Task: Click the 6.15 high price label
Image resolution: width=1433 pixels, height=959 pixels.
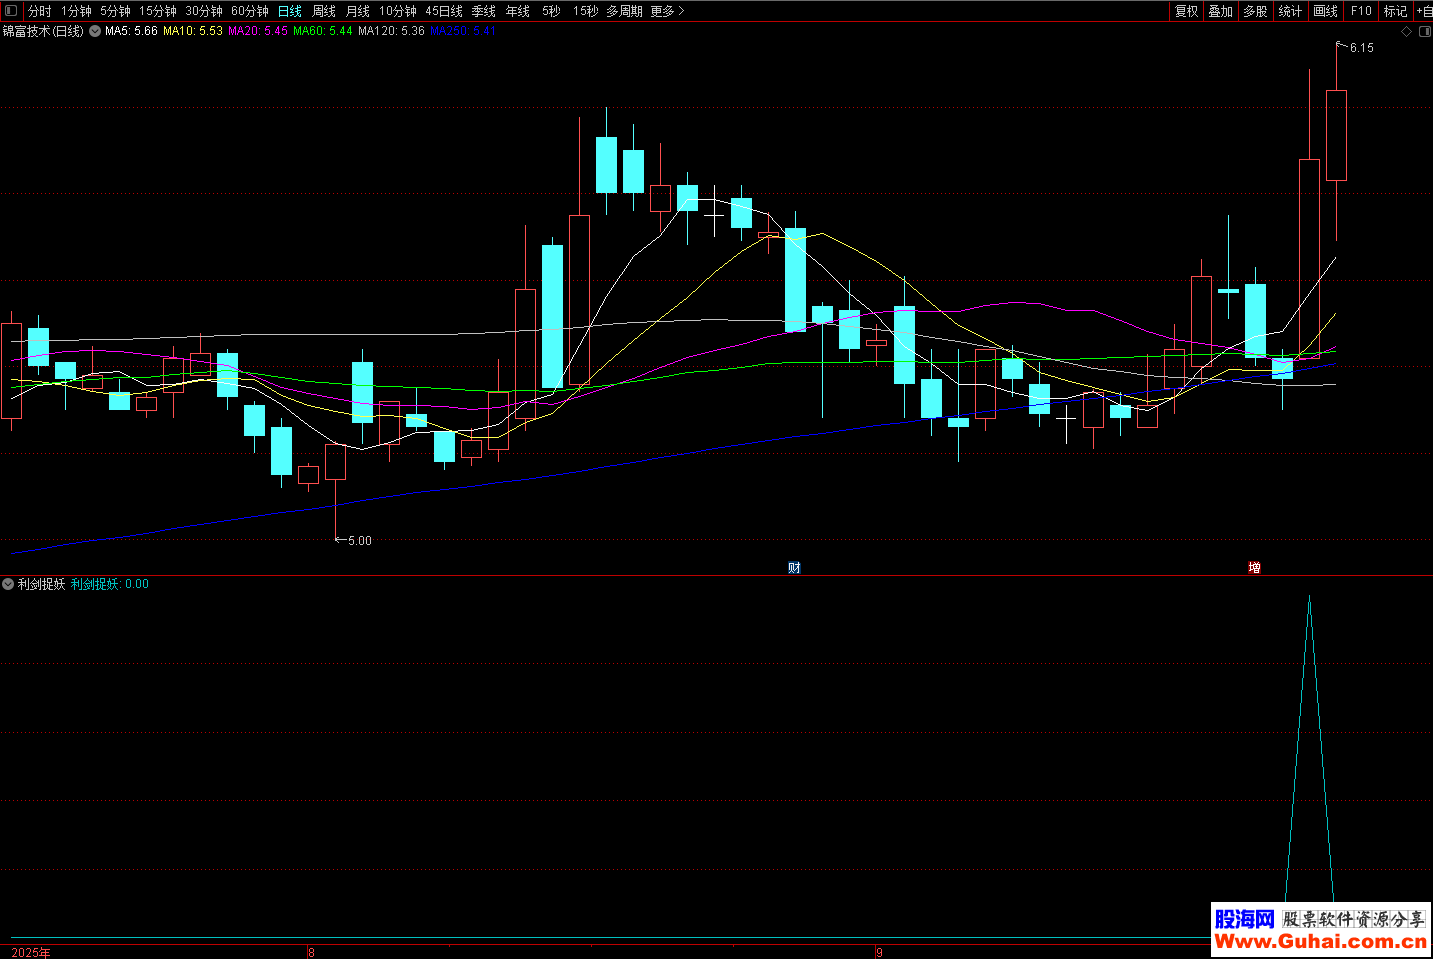Action: pos(1361,48)
